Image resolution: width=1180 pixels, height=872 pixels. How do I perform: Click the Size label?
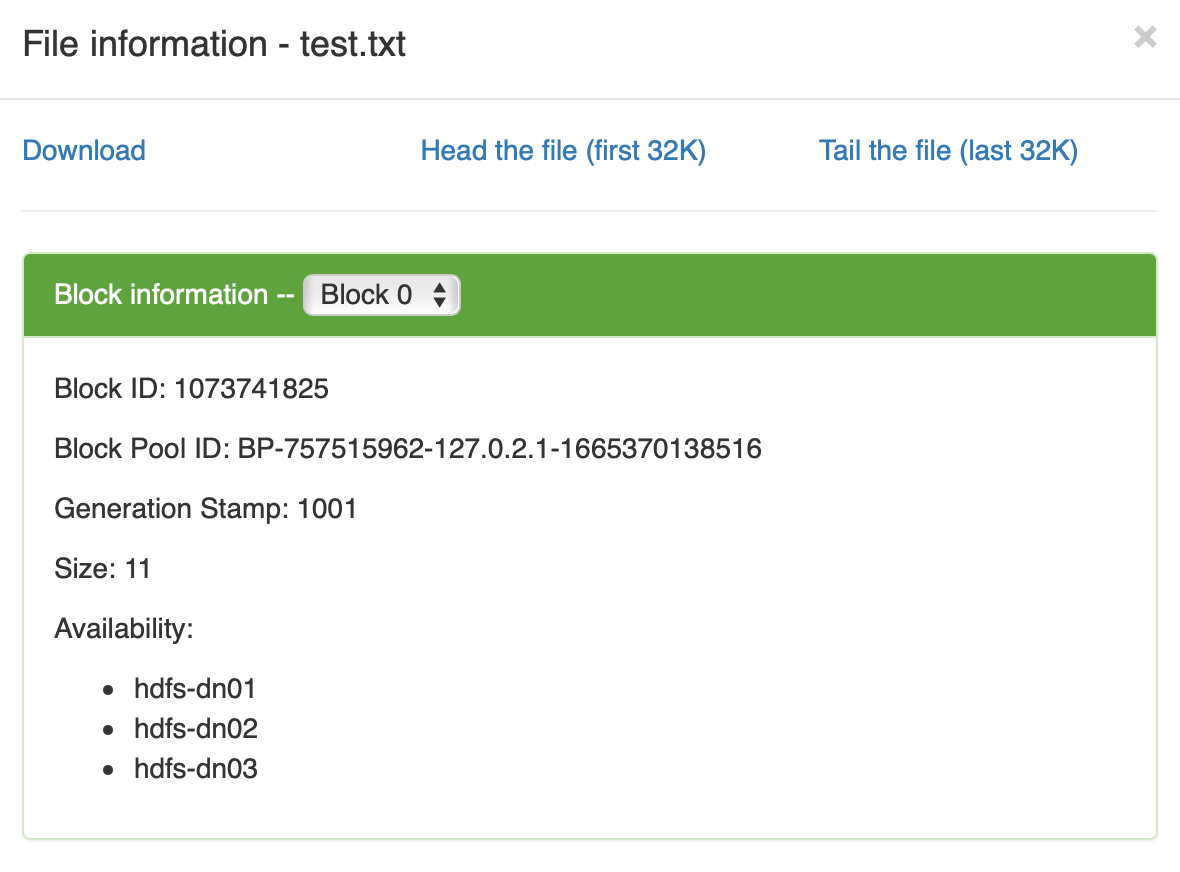point(84,569)
